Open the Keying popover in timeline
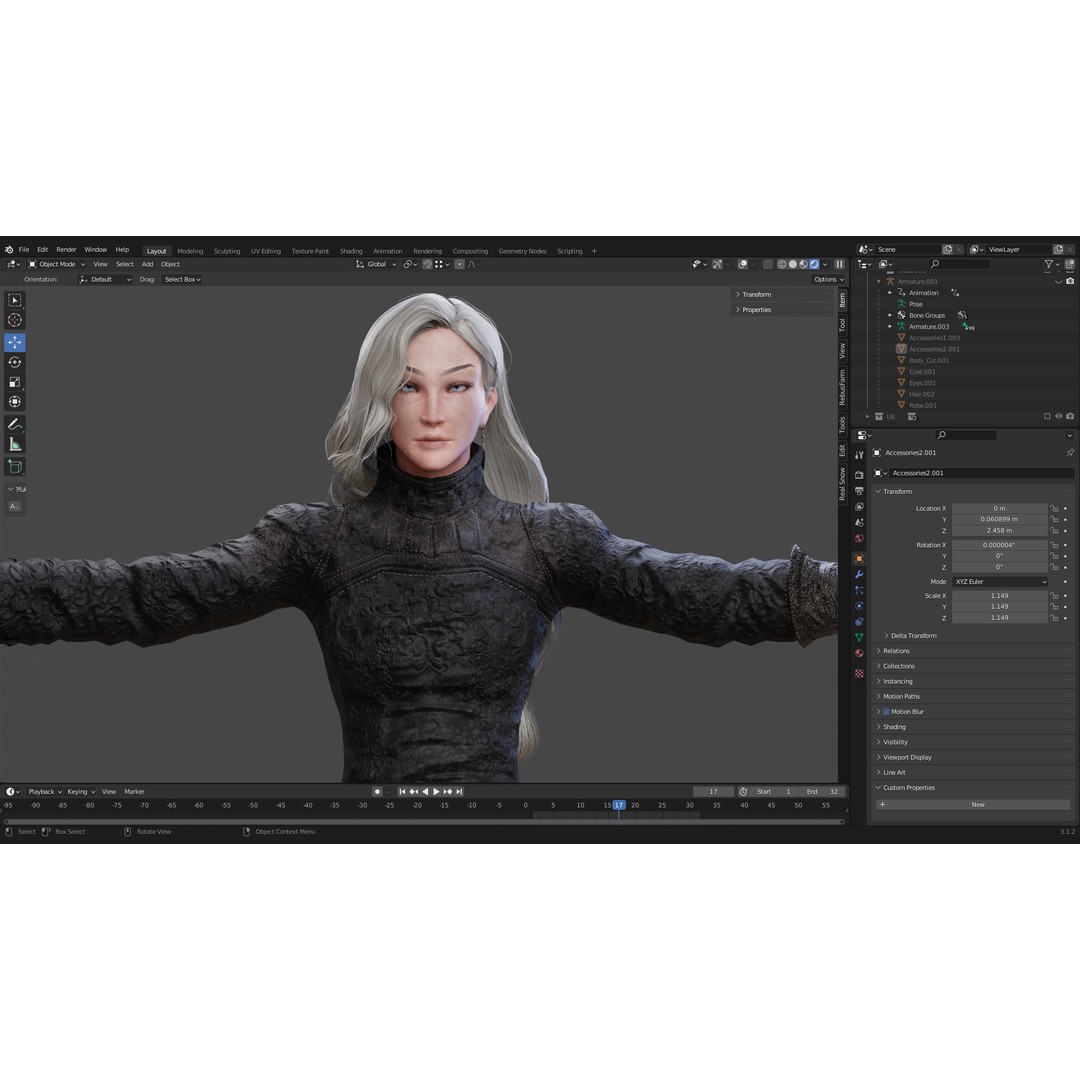The height and width of the screenshot is (1080, 1080). 81,791
